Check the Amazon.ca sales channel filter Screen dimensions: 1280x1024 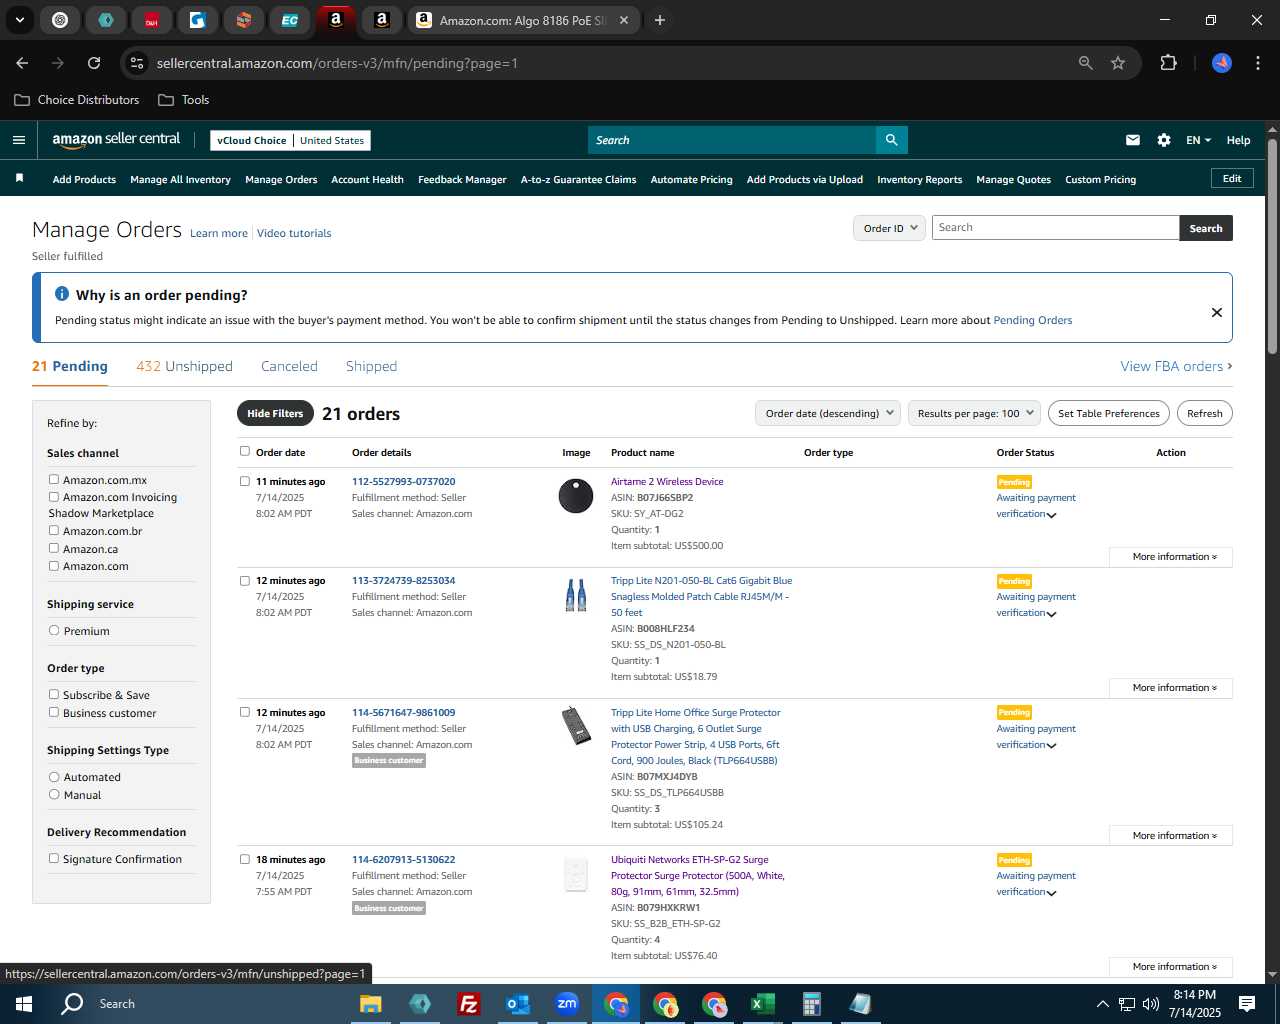click(54, 548)
